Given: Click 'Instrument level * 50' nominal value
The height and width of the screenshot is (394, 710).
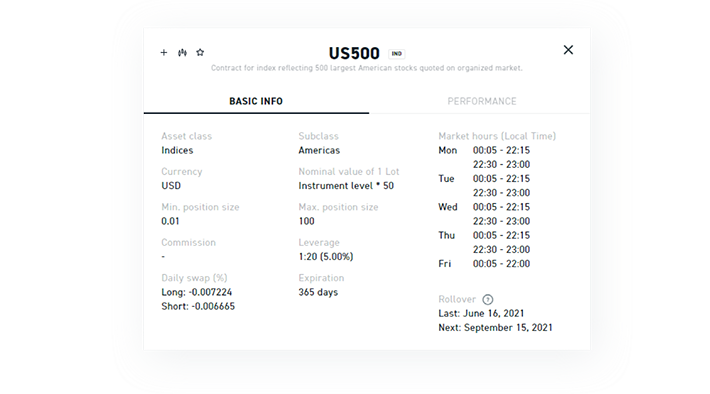Looking at the screenshot, I should [x=346, y=186].
